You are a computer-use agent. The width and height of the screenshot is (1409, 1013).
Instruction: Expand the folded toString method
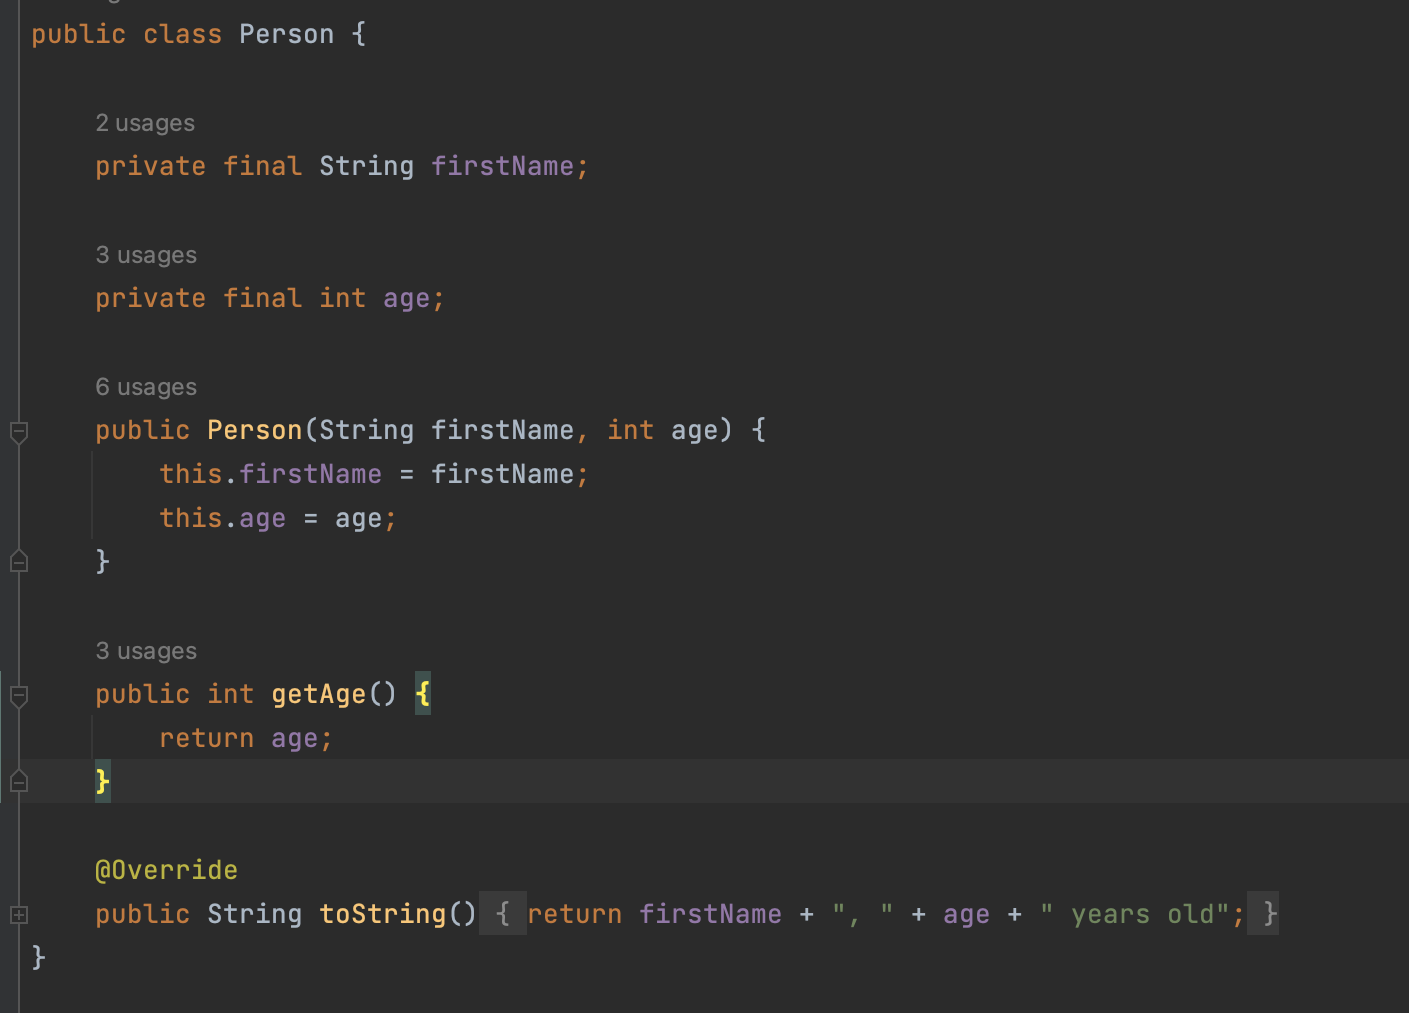pyautogui.click(x=19, y=914)
